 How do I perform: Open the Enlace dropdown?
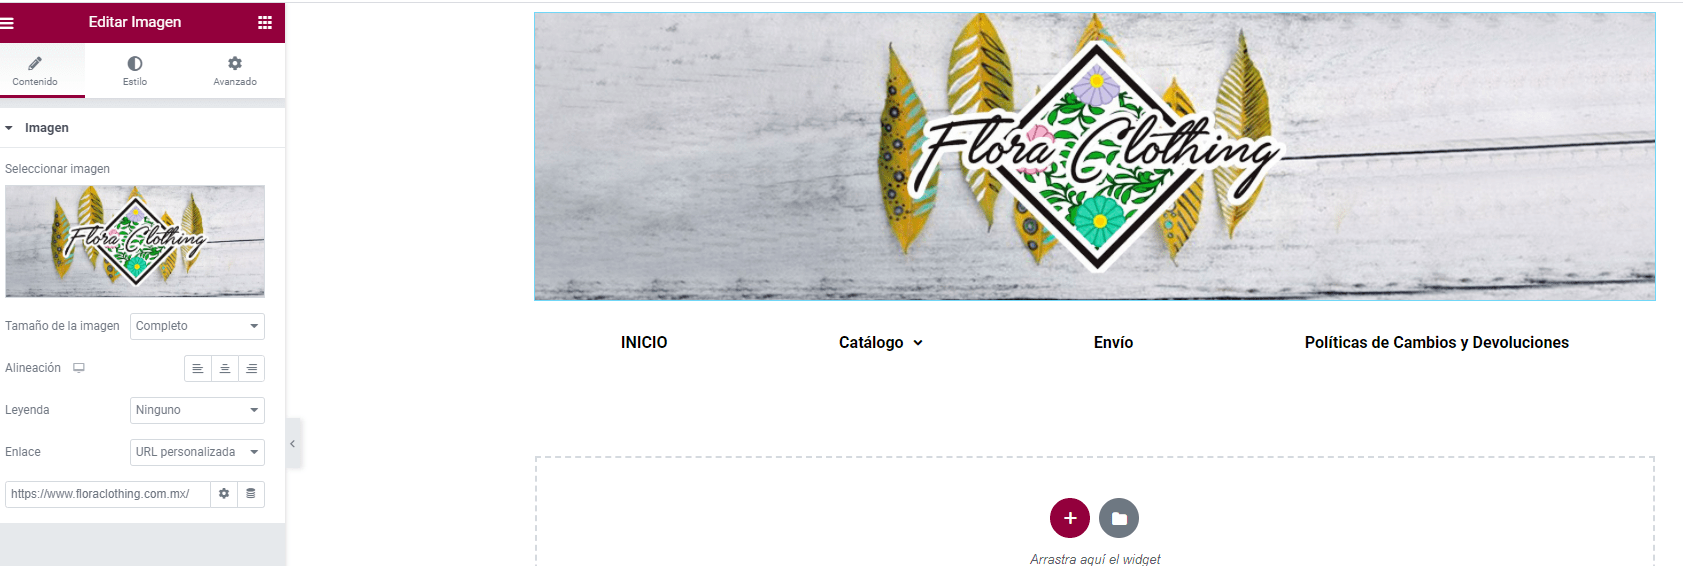pos(197,452)
